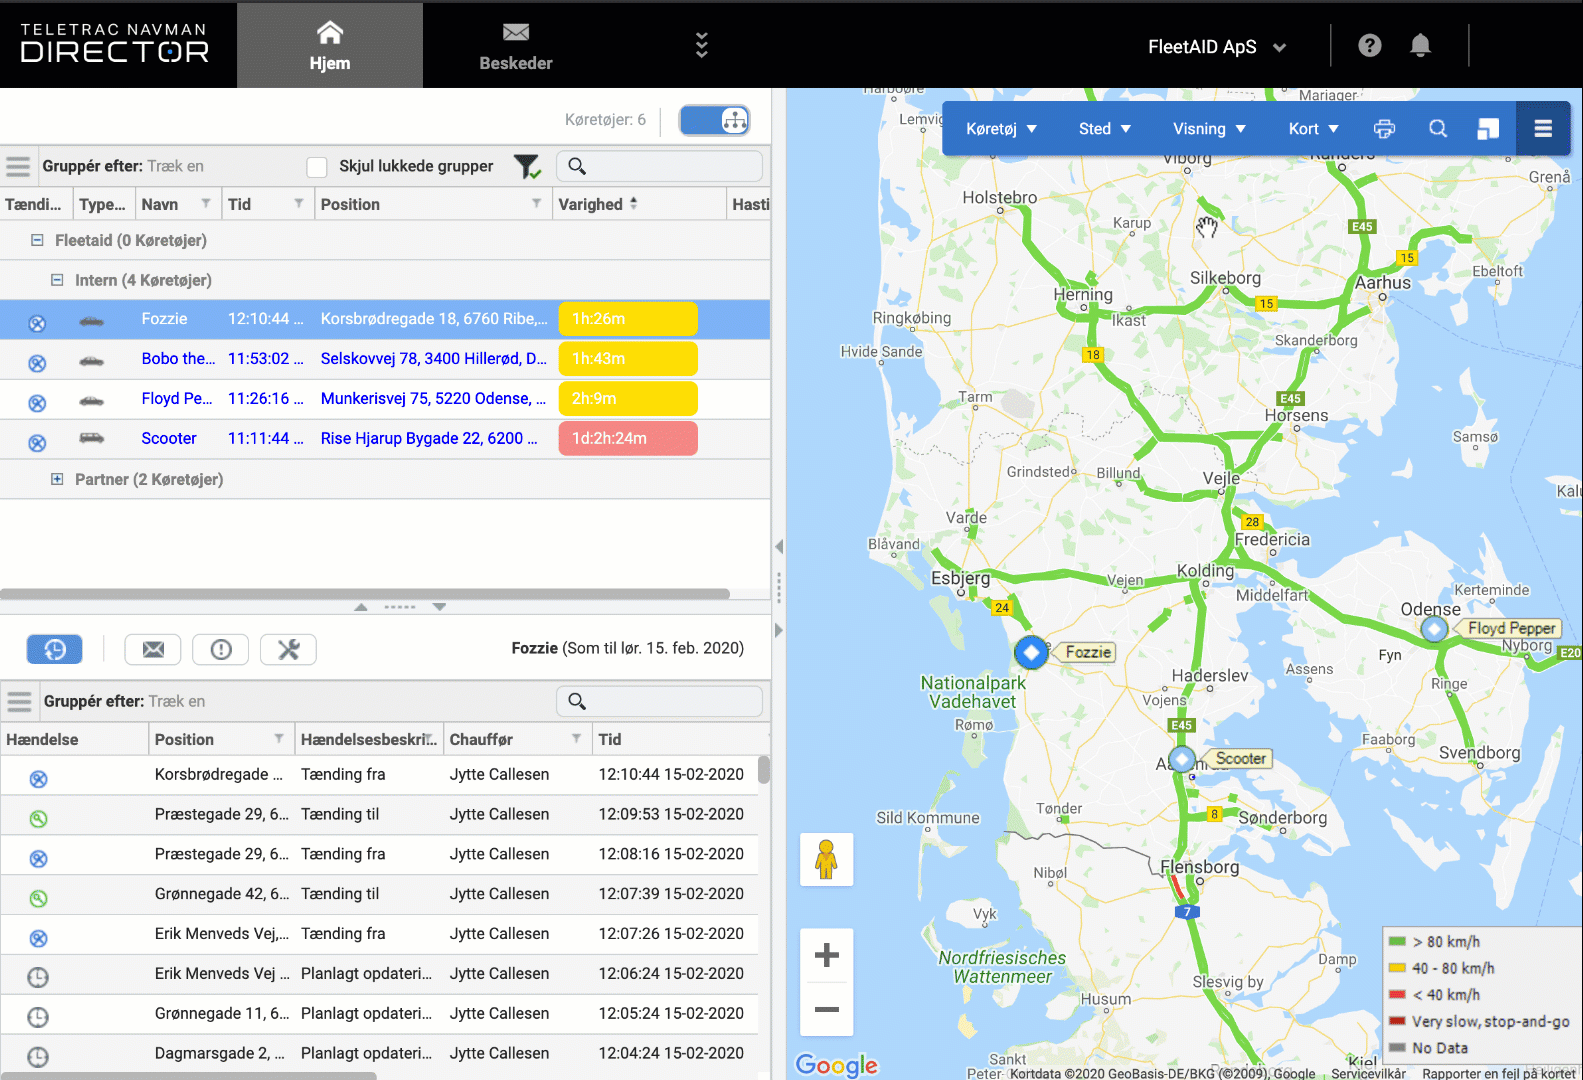The width and height of the screenshot is (1583, 1080).
Task: Click the vehicle list horizontal scrollbar
Action: (x=365, y=593)
